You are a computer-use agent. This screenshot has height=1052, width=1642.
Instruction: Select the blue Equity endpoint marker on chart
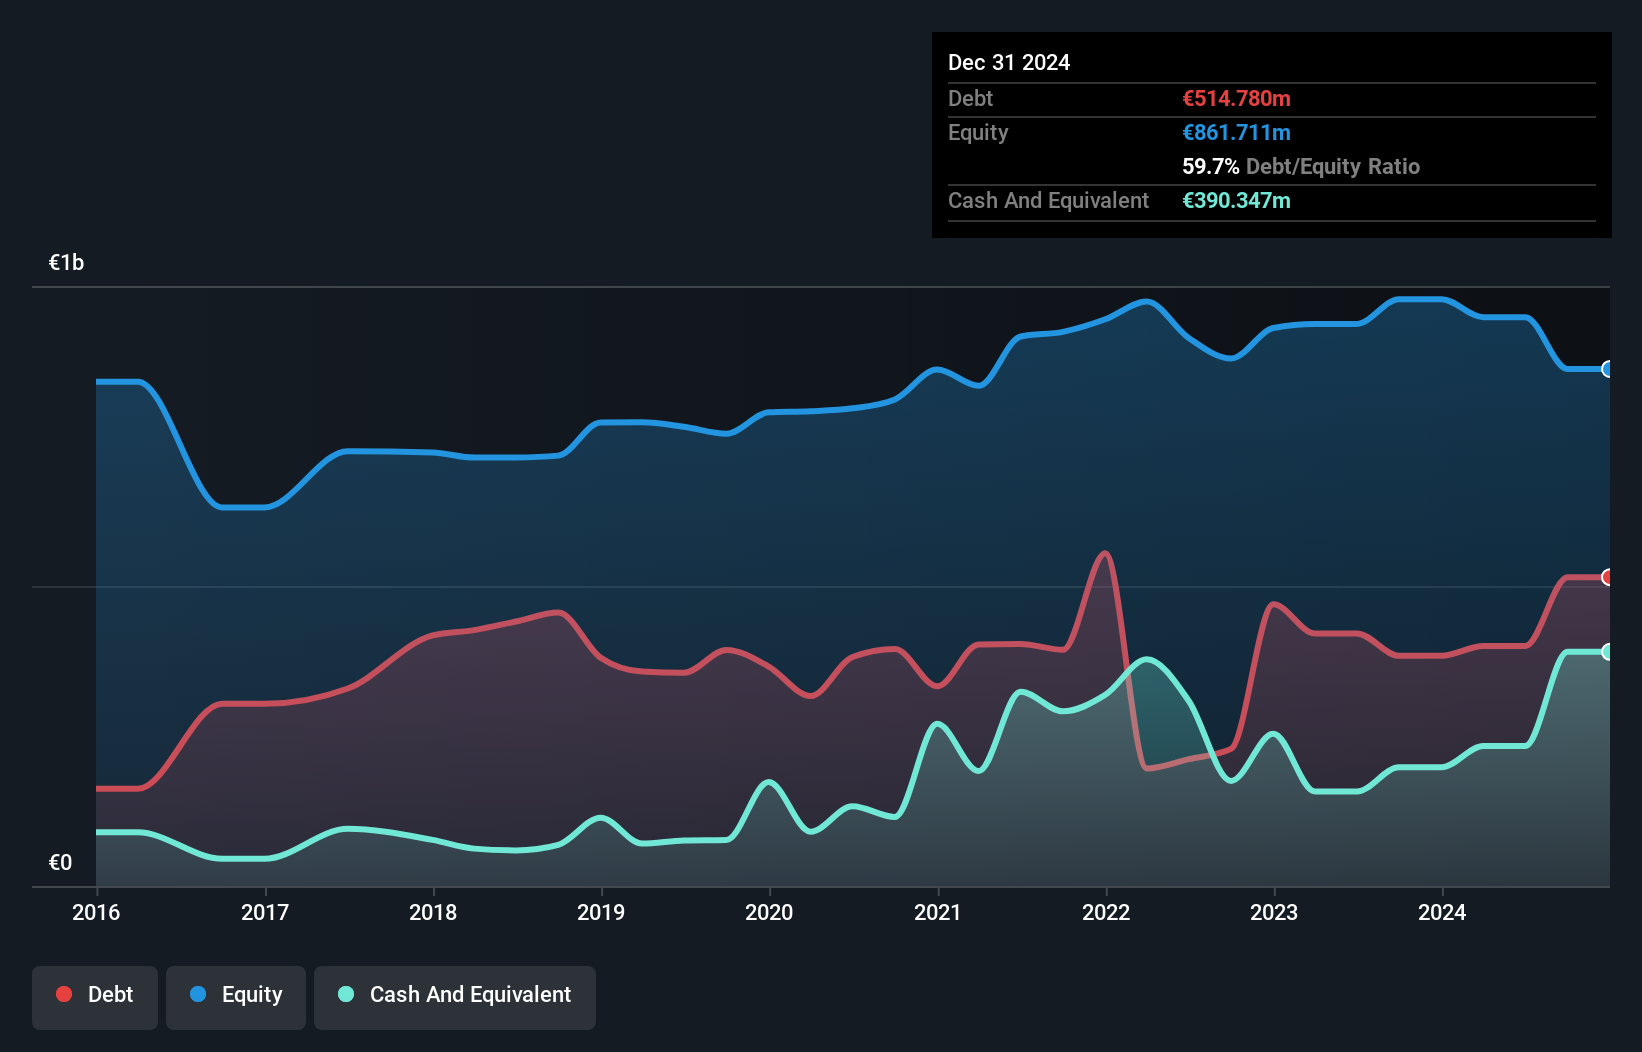tap(1608, 369)
